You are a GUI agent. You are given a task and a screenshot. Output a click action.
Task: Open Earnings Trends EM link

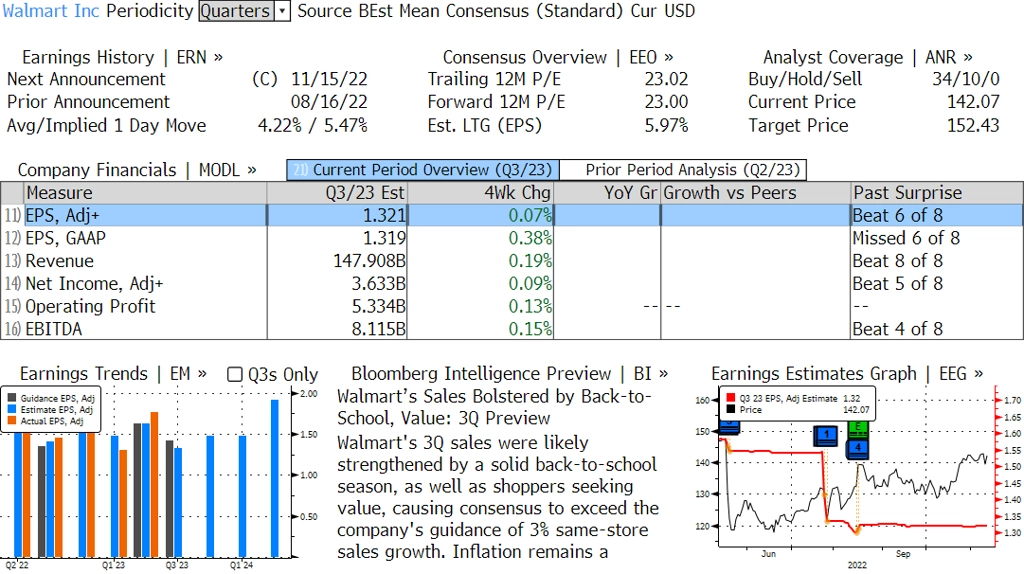pos(113,374)
